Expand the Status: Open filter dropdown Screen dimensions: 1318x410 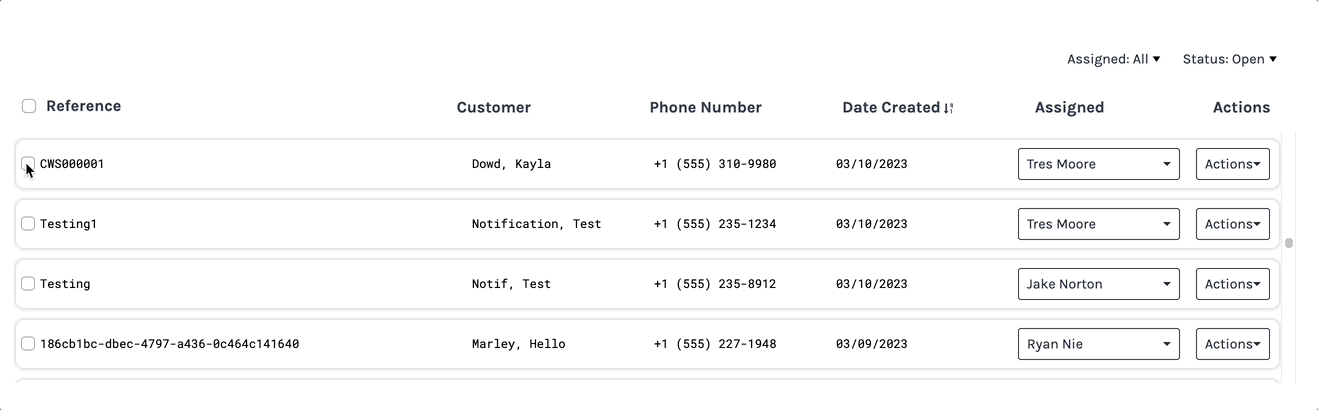(x=1229, y=59)
